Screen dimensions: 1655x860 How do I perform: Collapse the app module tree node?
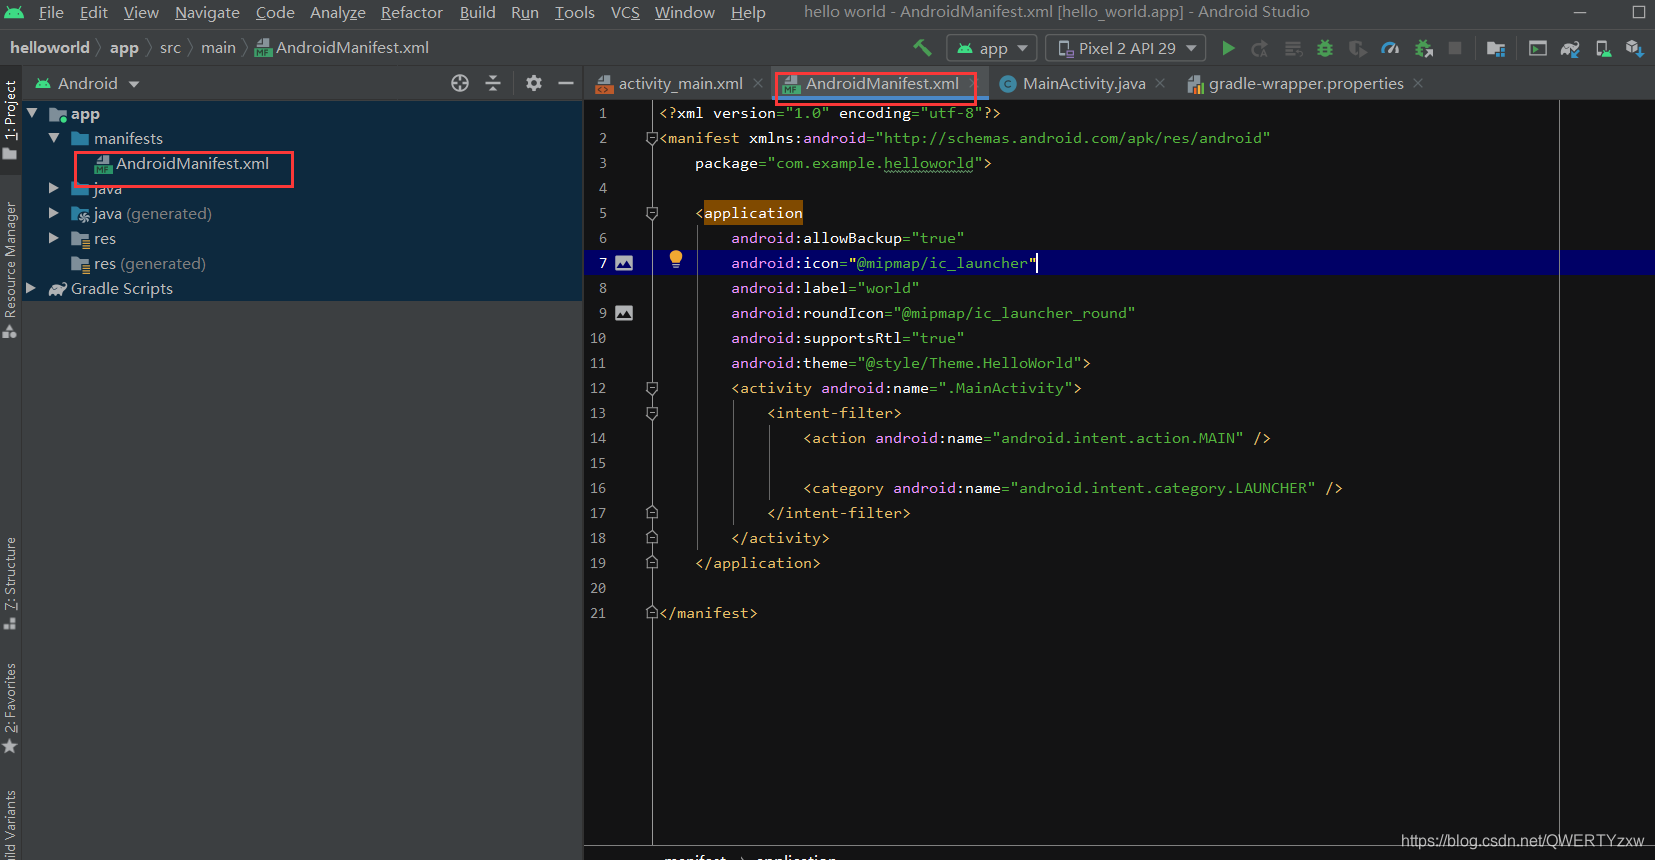(x=33, y=113)
